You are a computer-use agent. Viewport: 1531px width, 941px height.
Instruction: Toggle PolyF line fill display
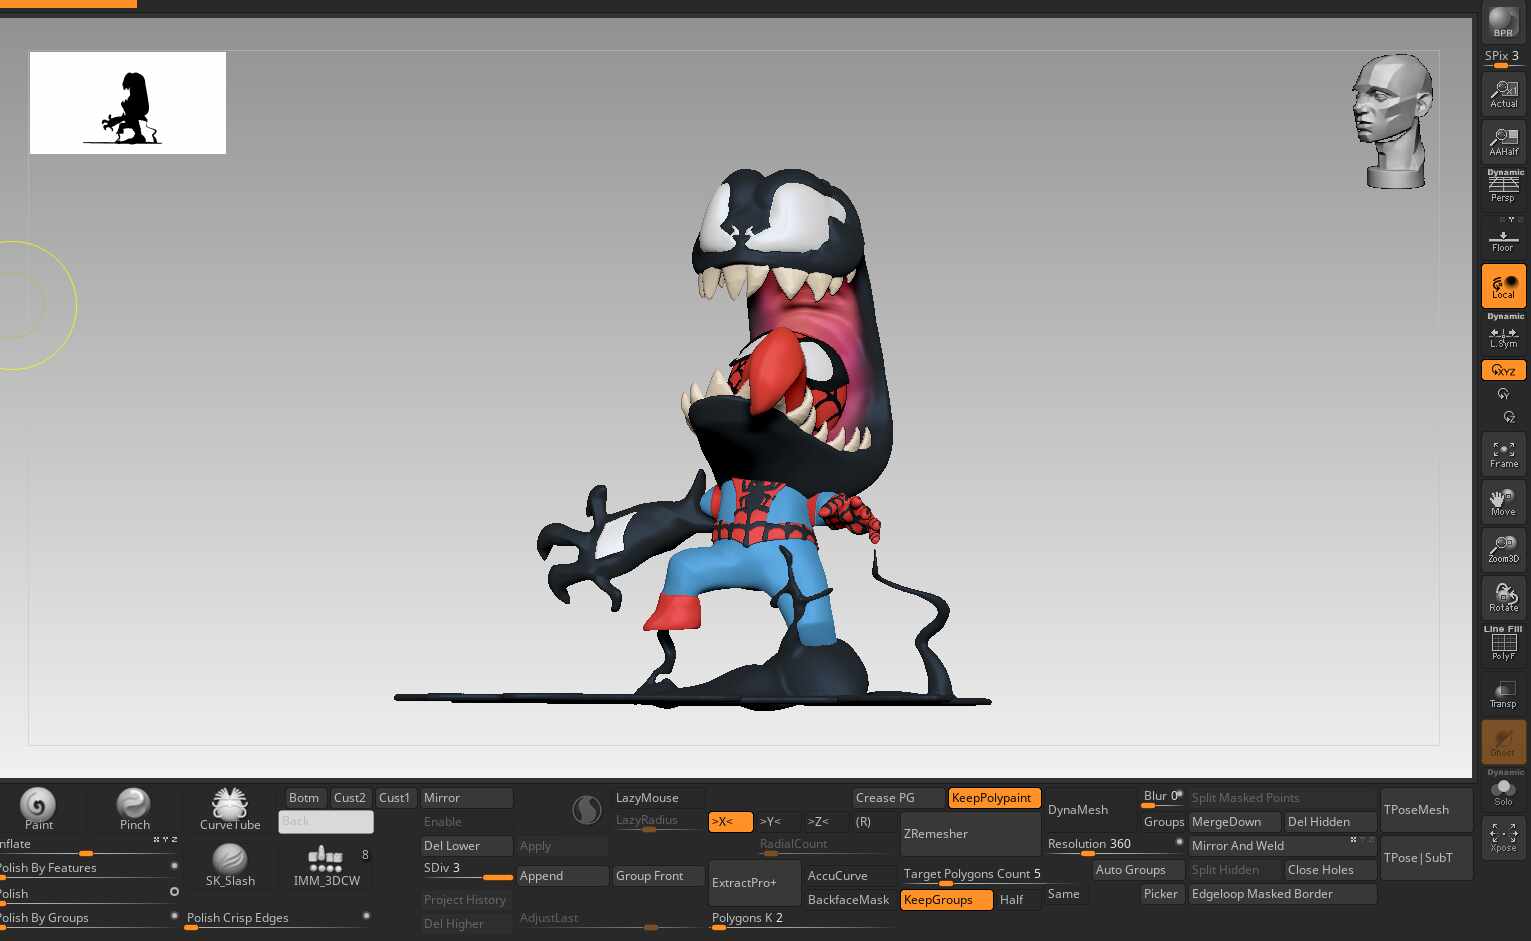point(1503,644)
